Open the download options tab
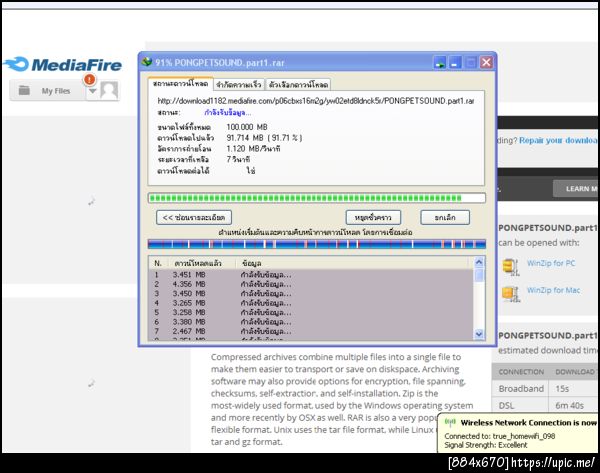This screenshot has width=600, height=473. 298,85
